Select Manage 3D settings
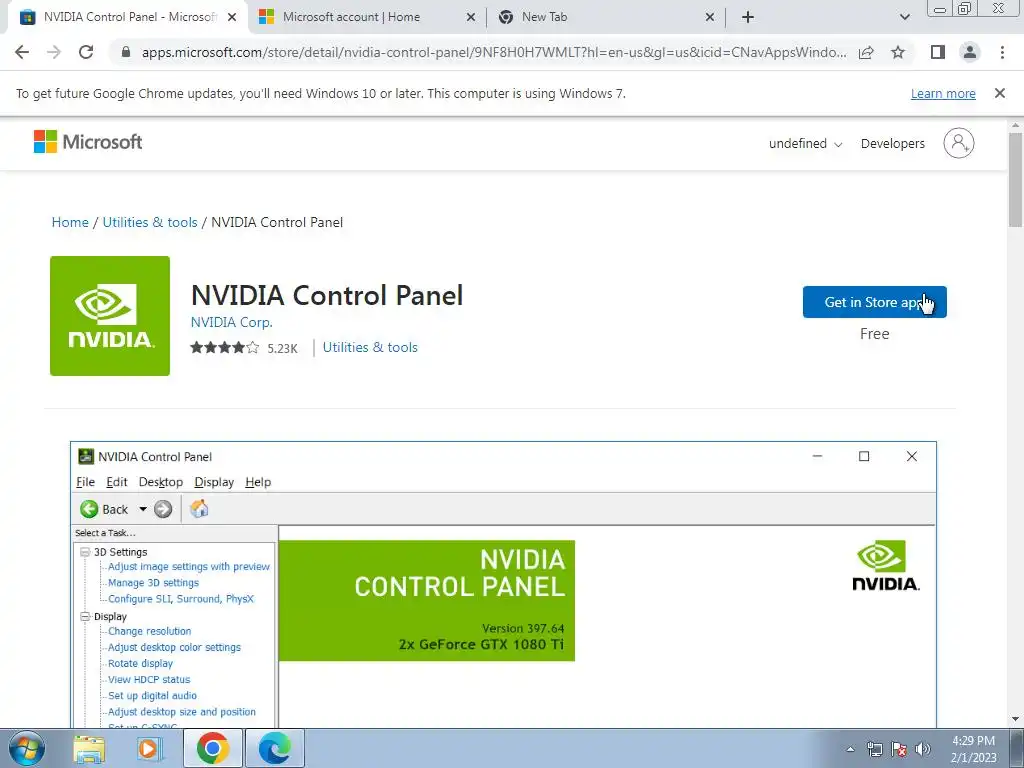This screenshot has width=1024, height=768. [153, 583]
